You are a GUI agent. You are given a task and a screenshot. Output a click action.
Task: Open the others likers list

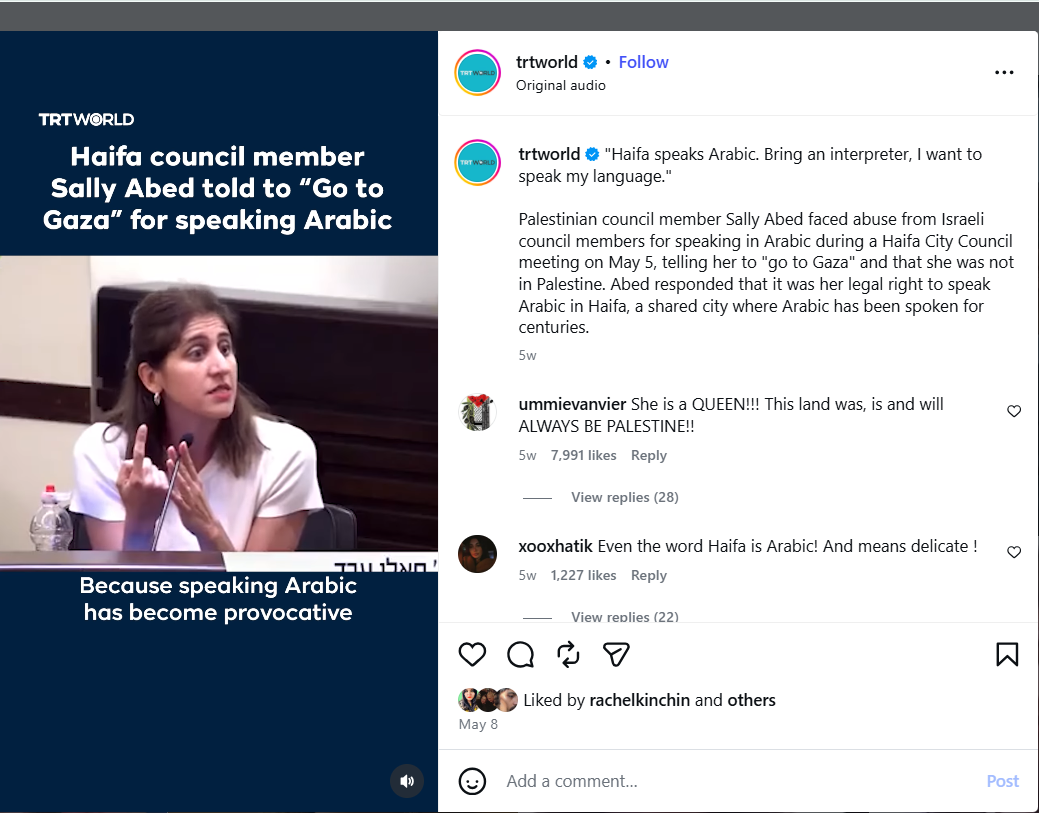[751, 700]
